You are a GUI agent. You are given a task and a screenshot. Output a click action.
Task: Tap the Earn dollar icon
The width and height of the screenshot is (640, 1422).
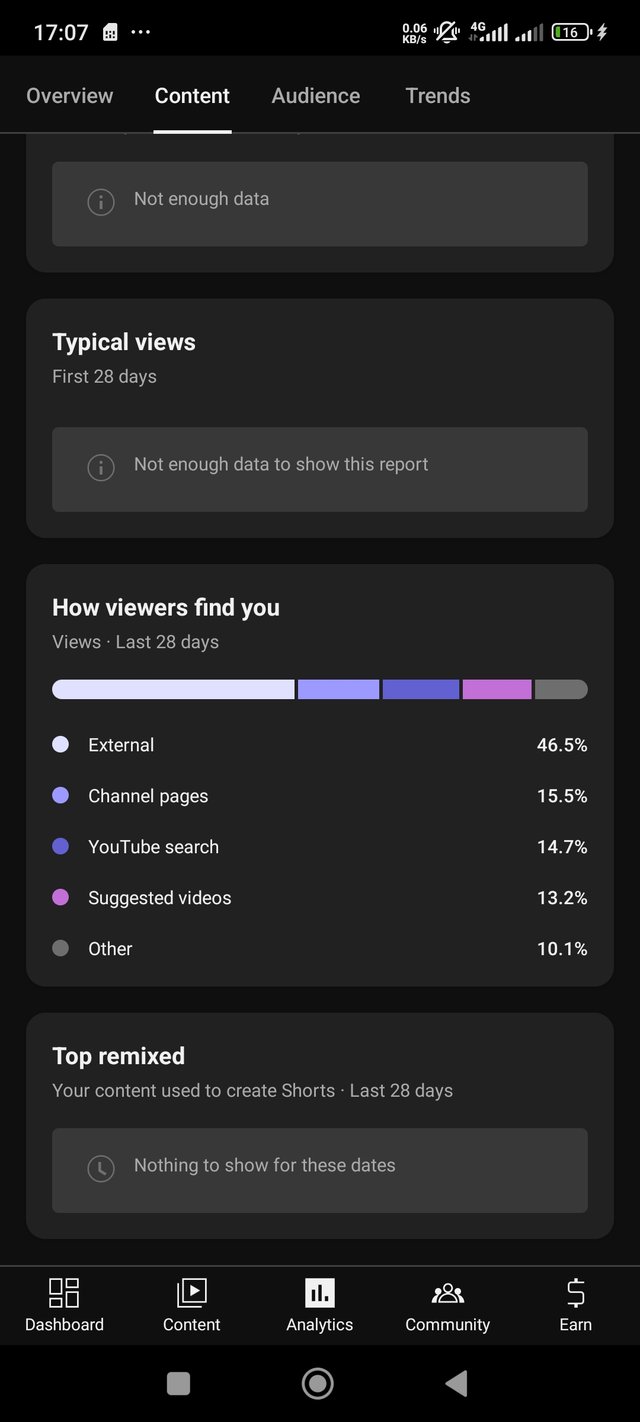tap(575, 1293)
